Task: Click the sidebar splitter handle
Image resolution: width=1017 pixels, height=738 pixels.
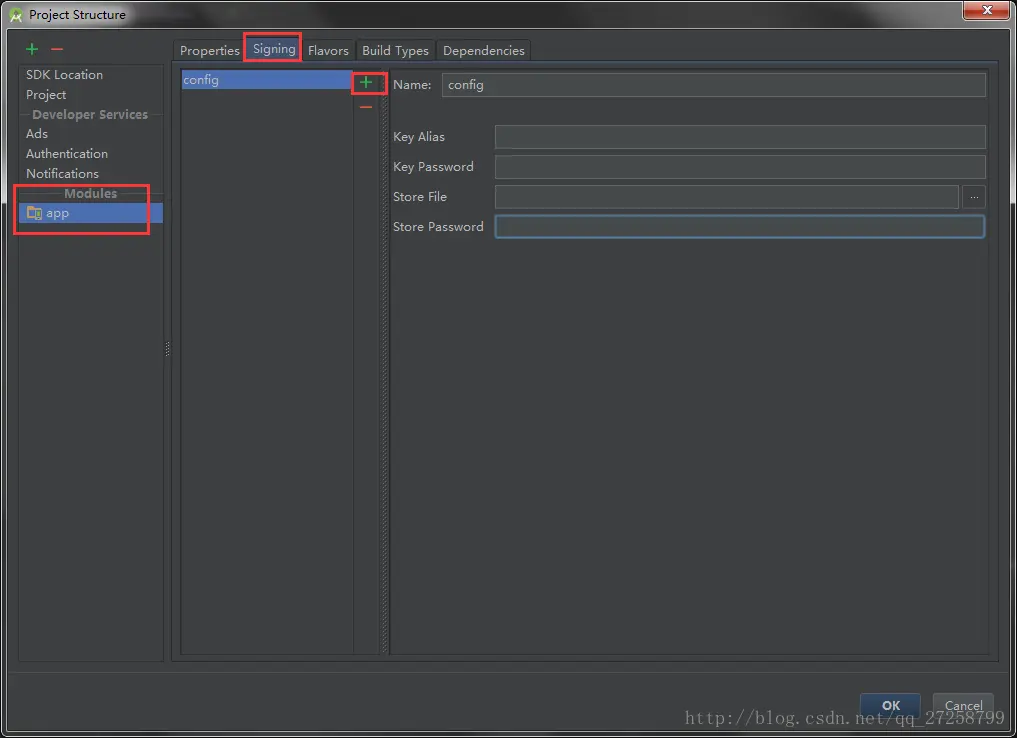Action: pos(167,349)
